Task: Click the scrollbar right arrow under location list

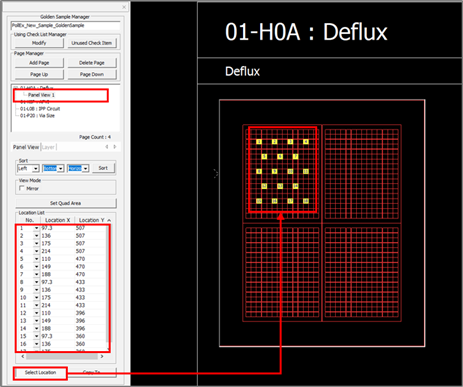Action: [102, 356]
